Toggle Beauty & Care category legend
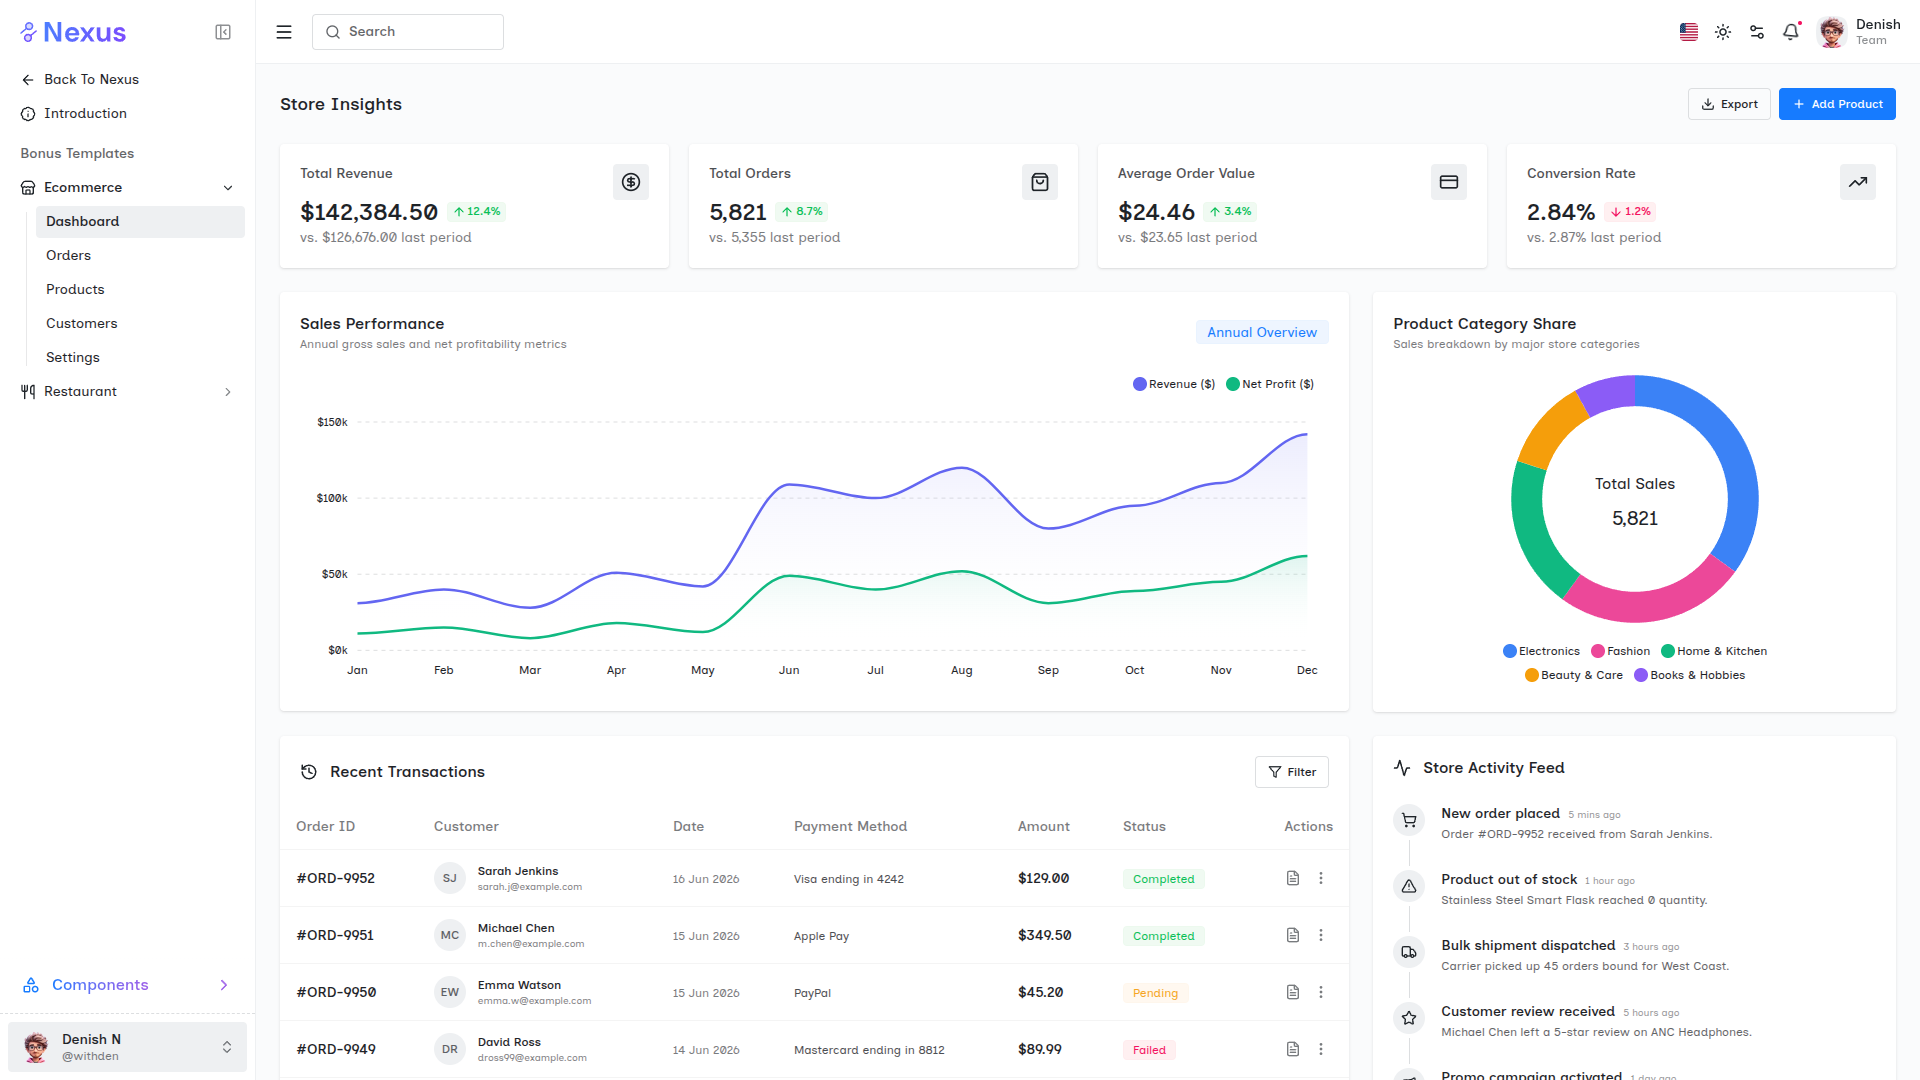1920x1080 pixels. (x=1574, y=675)
